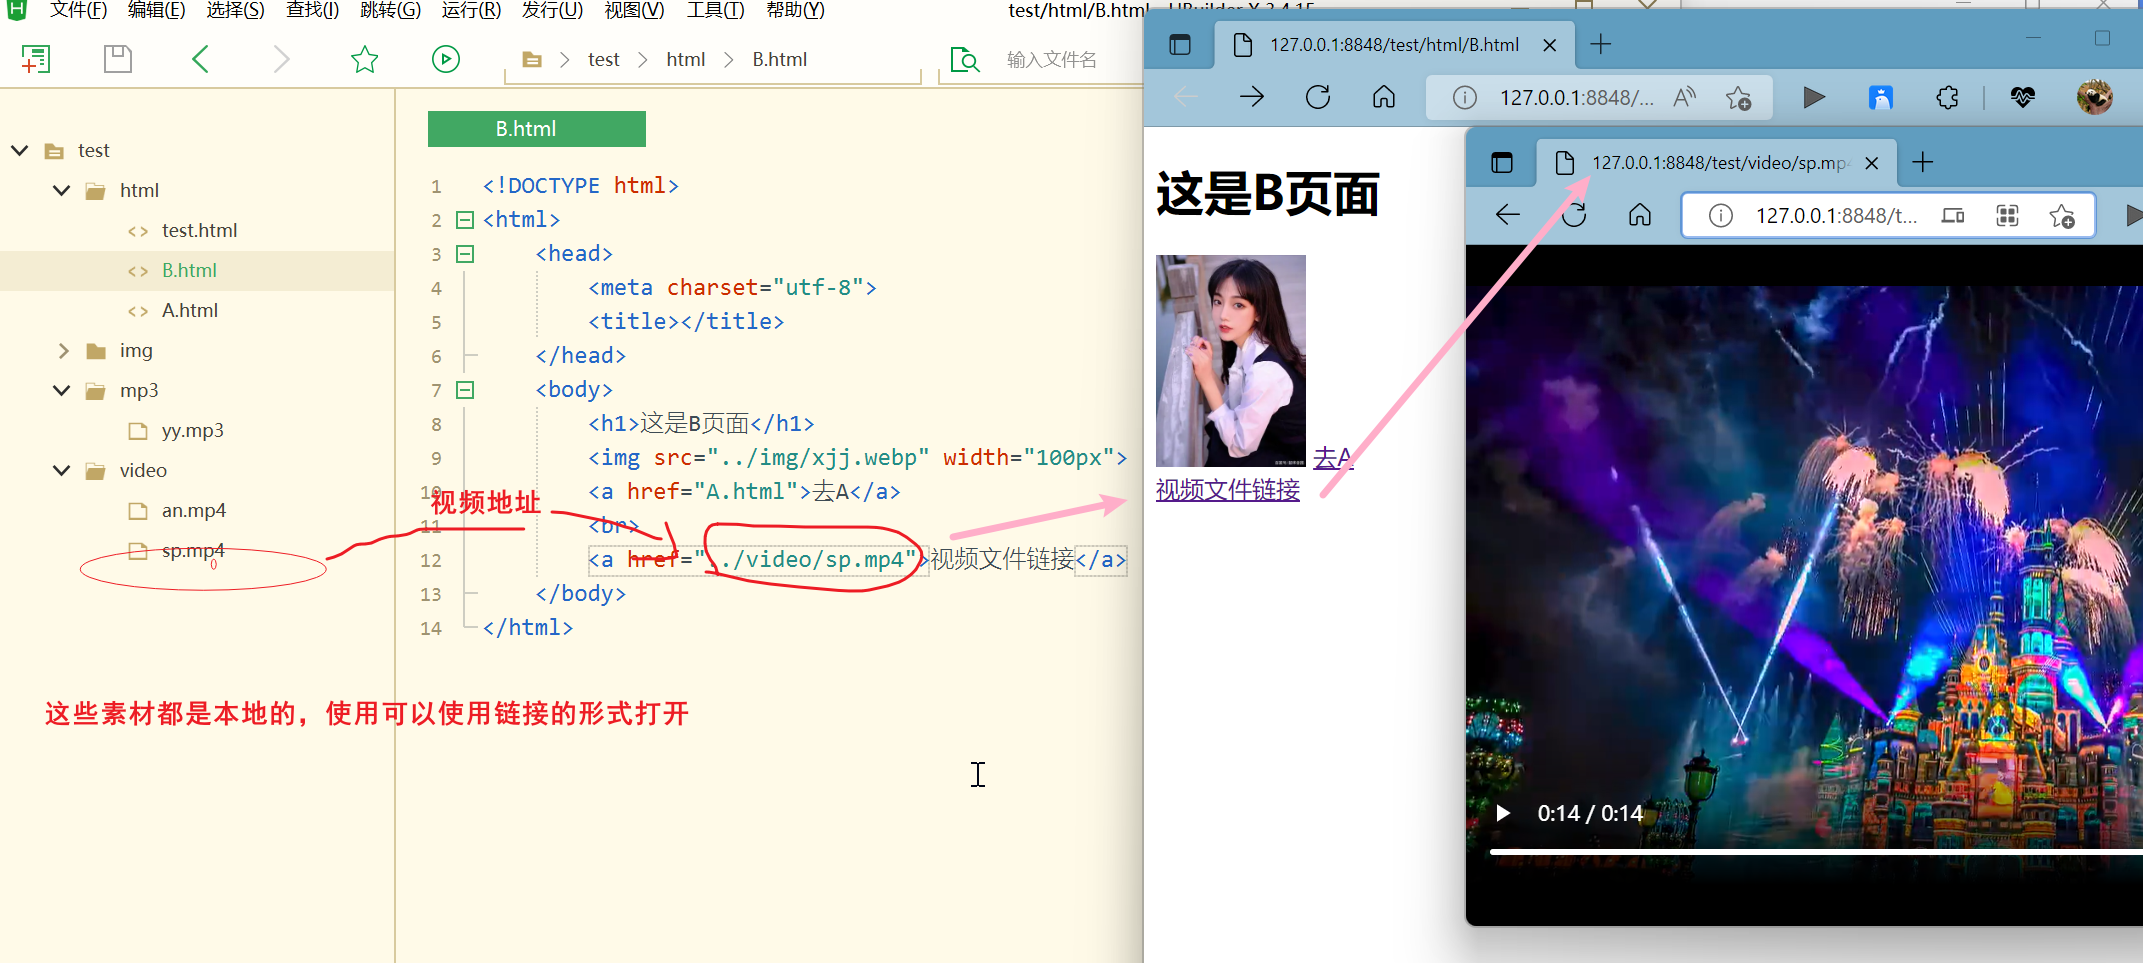Viewport: 2143px width, 963px height.
Task: Click the QR code icon in sp.mp4 address bar
Action: point(2007,215)
